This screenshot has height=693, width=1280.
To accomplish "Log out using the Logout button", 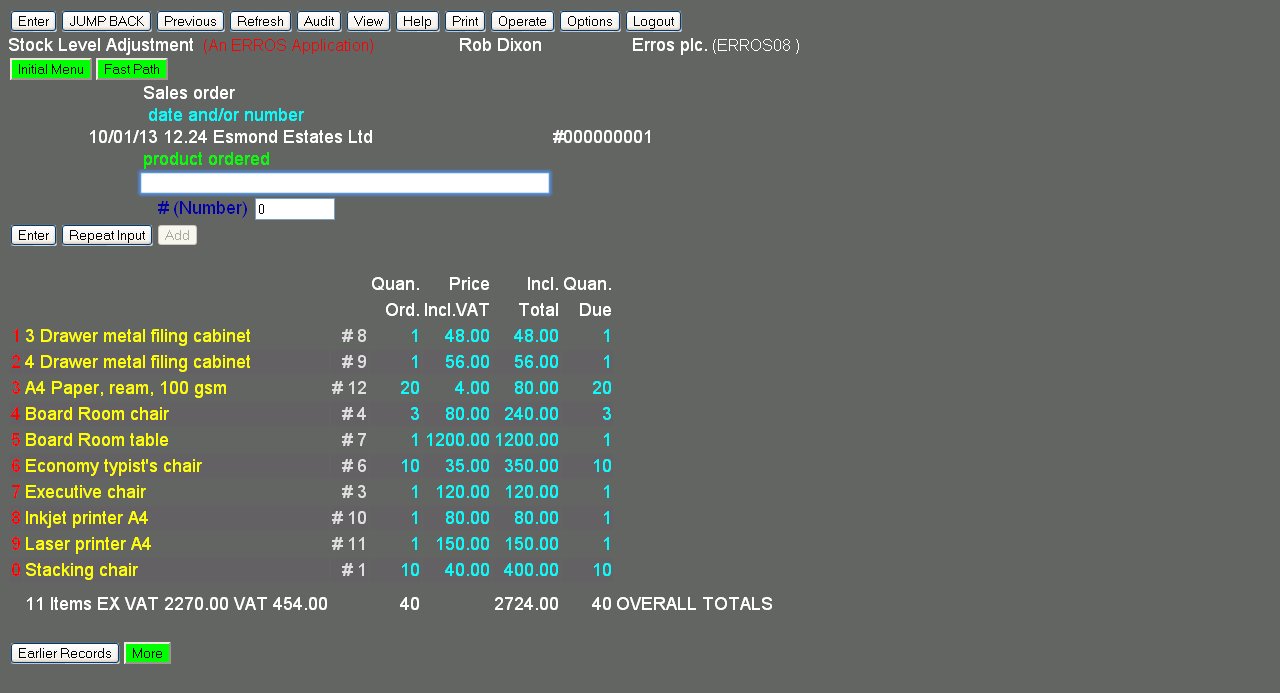I will click(x=653, y=21).
